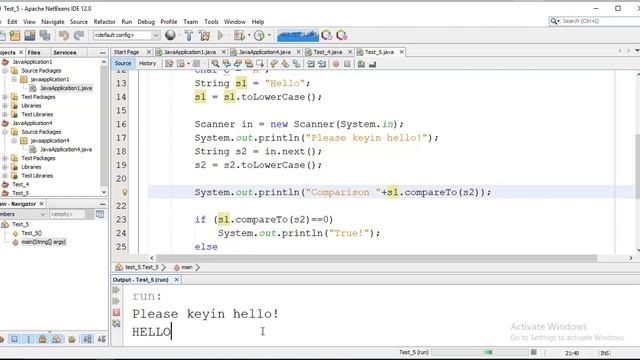640x360 pixels.
Task: Select the Test_4 project node
Action: coord(20,184)
